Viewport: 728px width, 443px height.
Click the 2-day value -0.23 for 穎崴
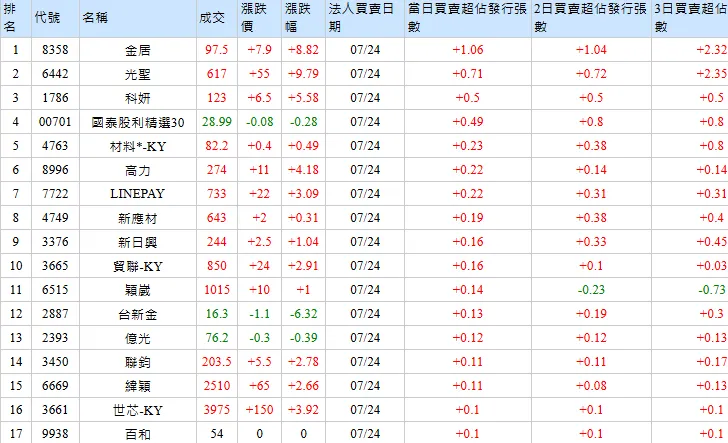(592, 290)
